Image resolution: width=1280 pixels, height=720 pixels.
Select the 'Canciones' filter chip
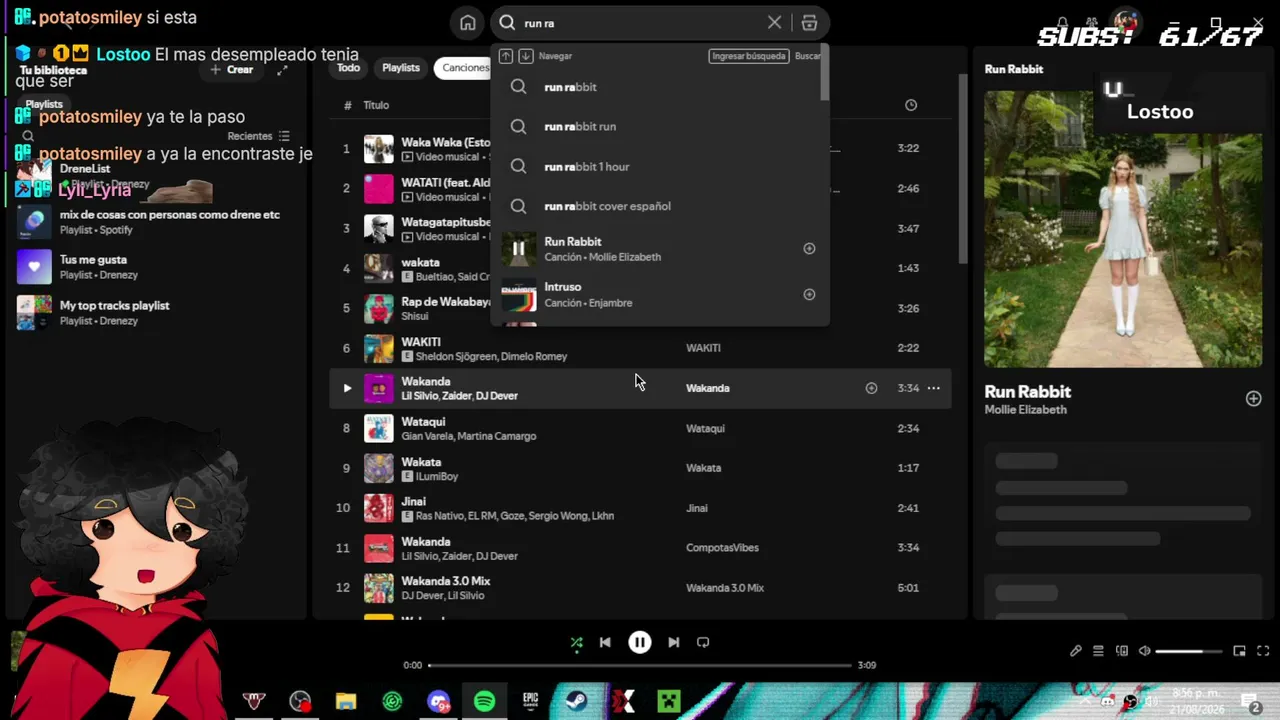click(x=464, y=68)
